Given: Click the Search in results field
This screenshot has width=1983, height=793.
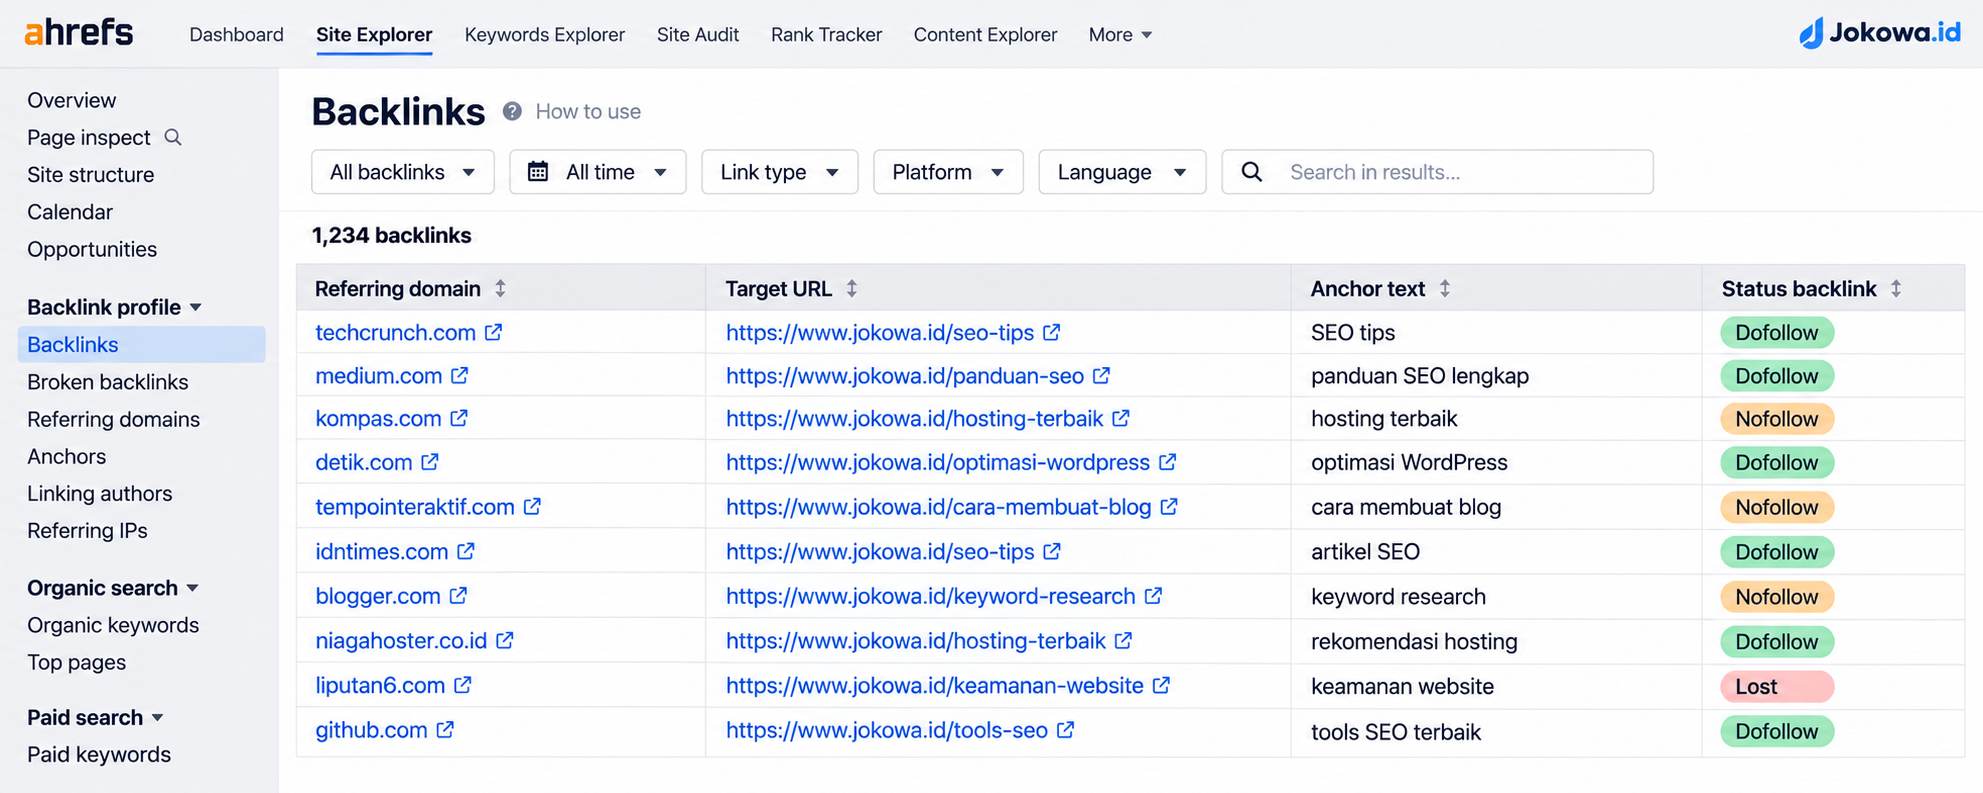Looking at the screenshot, I should (1437, 172).
